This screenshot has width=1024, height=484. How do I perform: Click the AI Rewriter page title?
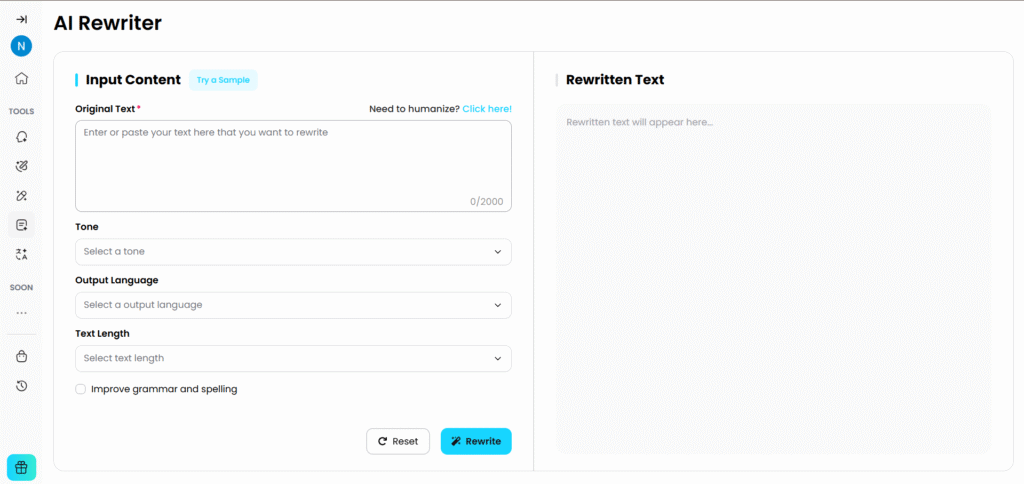pos(108,24)
